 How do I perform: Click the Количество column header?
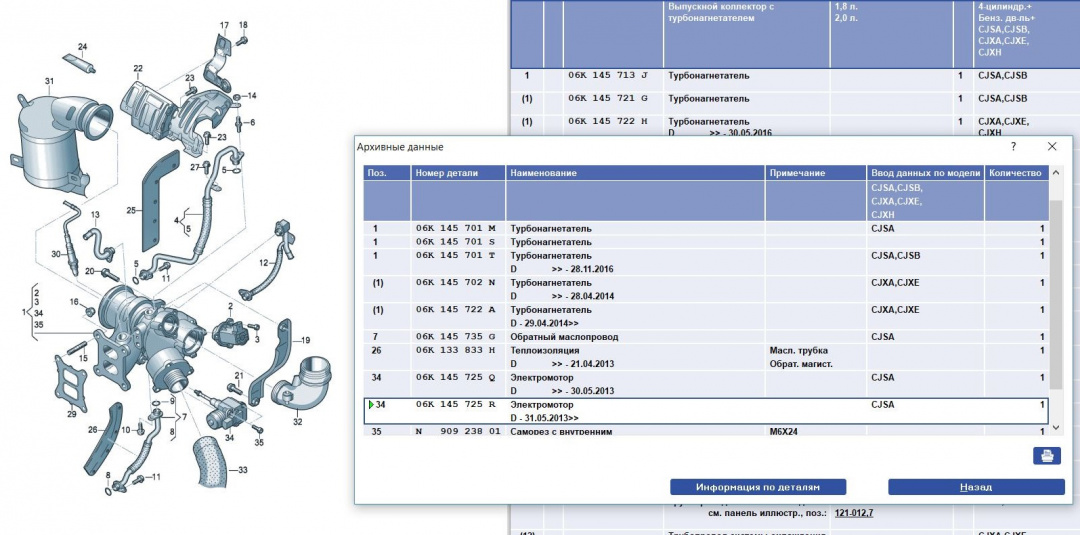1015,173
